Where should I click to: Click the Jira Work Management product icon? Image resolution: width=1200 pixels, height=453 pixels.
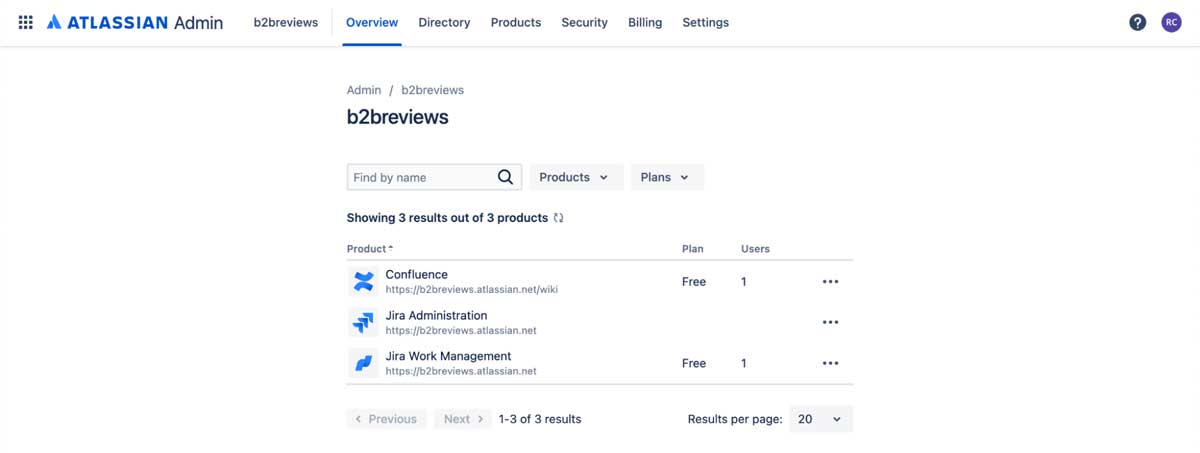pos(363,363)
